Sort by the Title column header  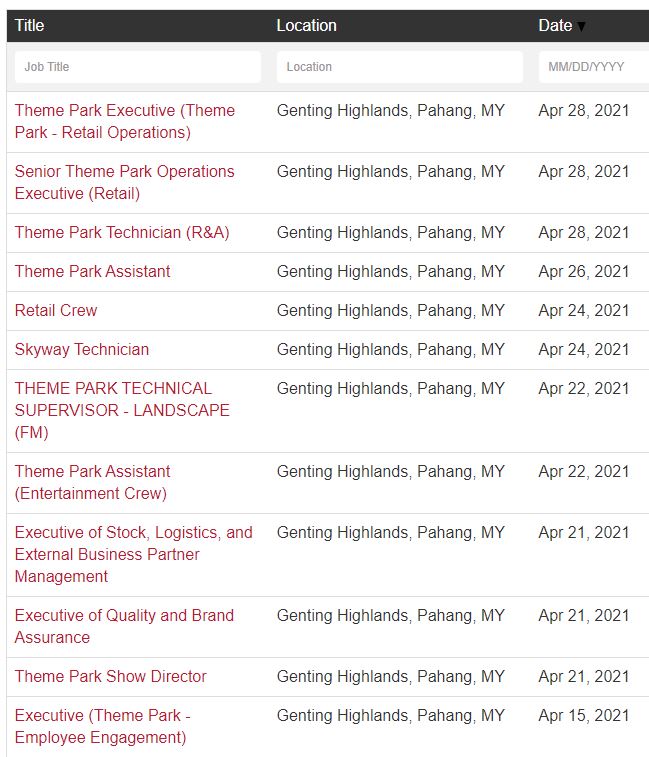click(x=29, y=25)
